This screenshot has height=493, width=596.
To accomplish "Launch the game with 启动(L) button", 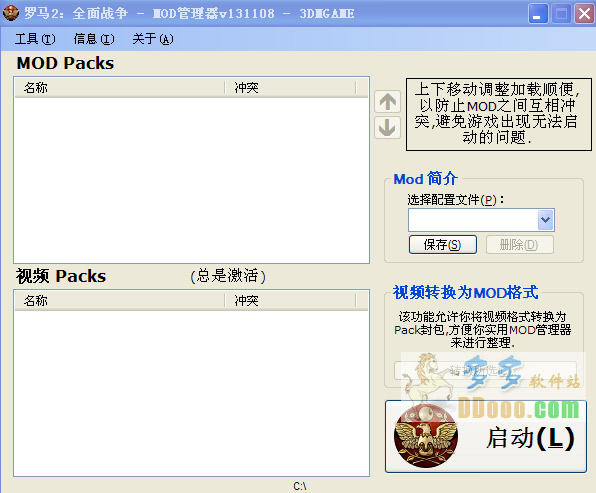I will click(x=486, y=436).
